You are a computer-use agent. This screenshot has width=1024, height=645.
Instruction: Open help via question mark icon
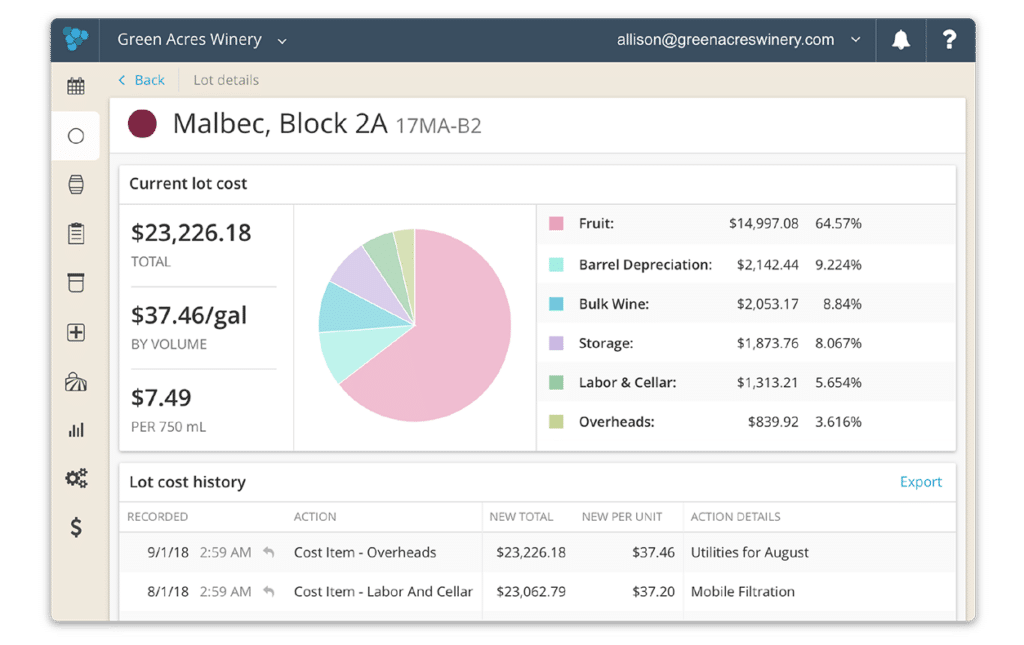[949, 40]
